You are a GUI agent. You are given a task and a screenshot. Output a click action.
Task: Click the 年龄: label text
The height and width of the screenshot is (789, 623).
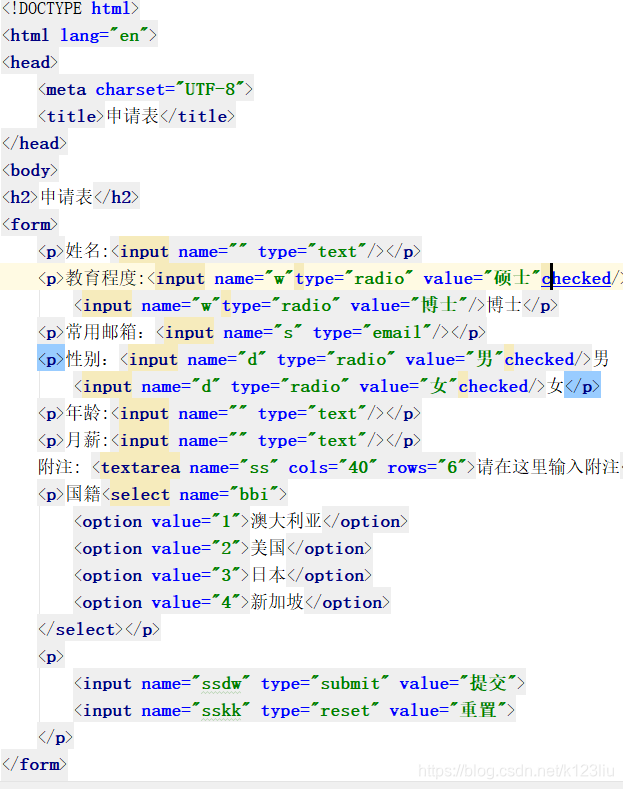pos(87,413)
